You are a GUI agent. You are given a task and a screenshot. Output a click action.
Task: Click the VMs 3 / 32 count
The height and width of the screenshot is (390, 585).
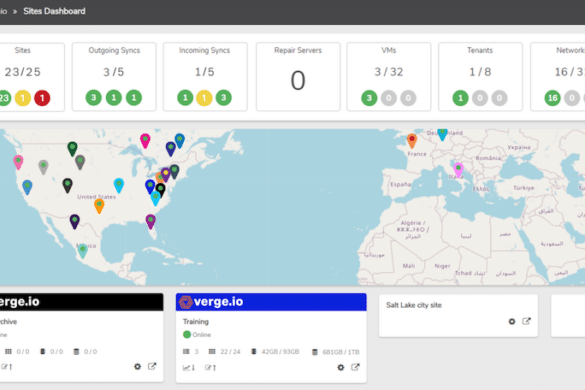tap(389, 72)
